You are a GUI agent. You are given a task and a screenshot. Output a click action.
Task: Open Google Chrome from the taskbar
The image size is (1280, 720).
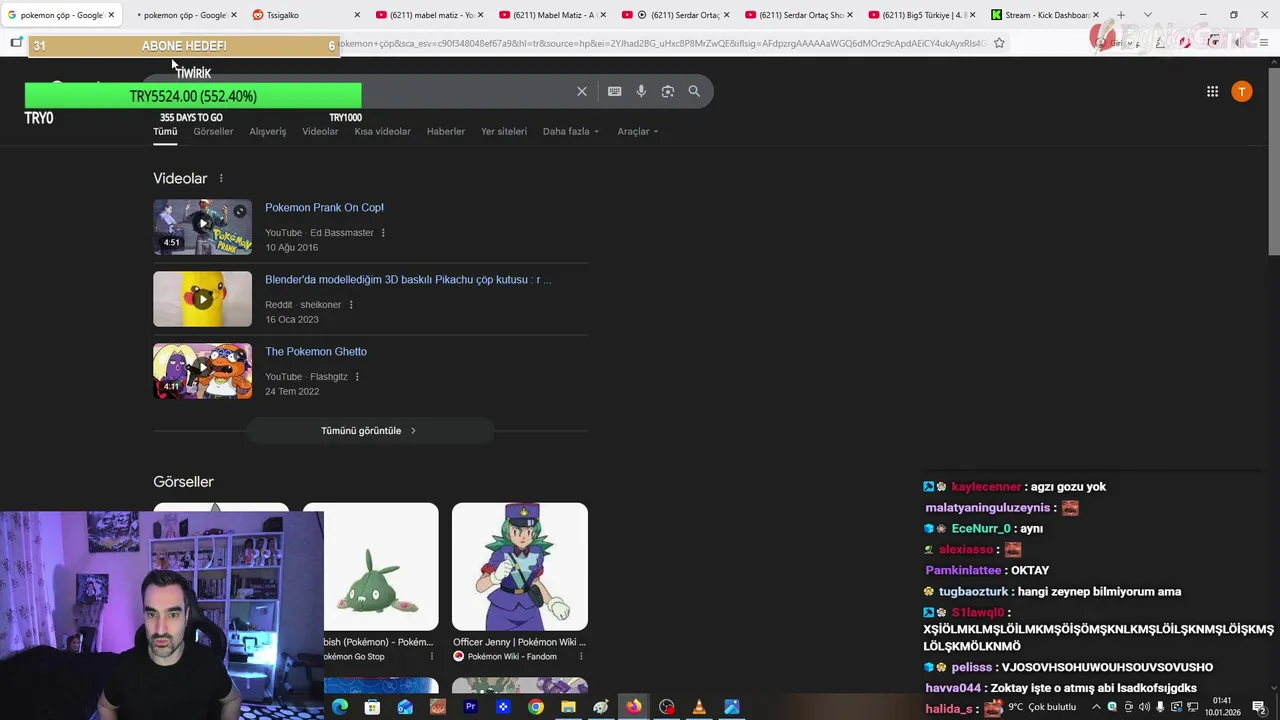click(x=536, y=707)
